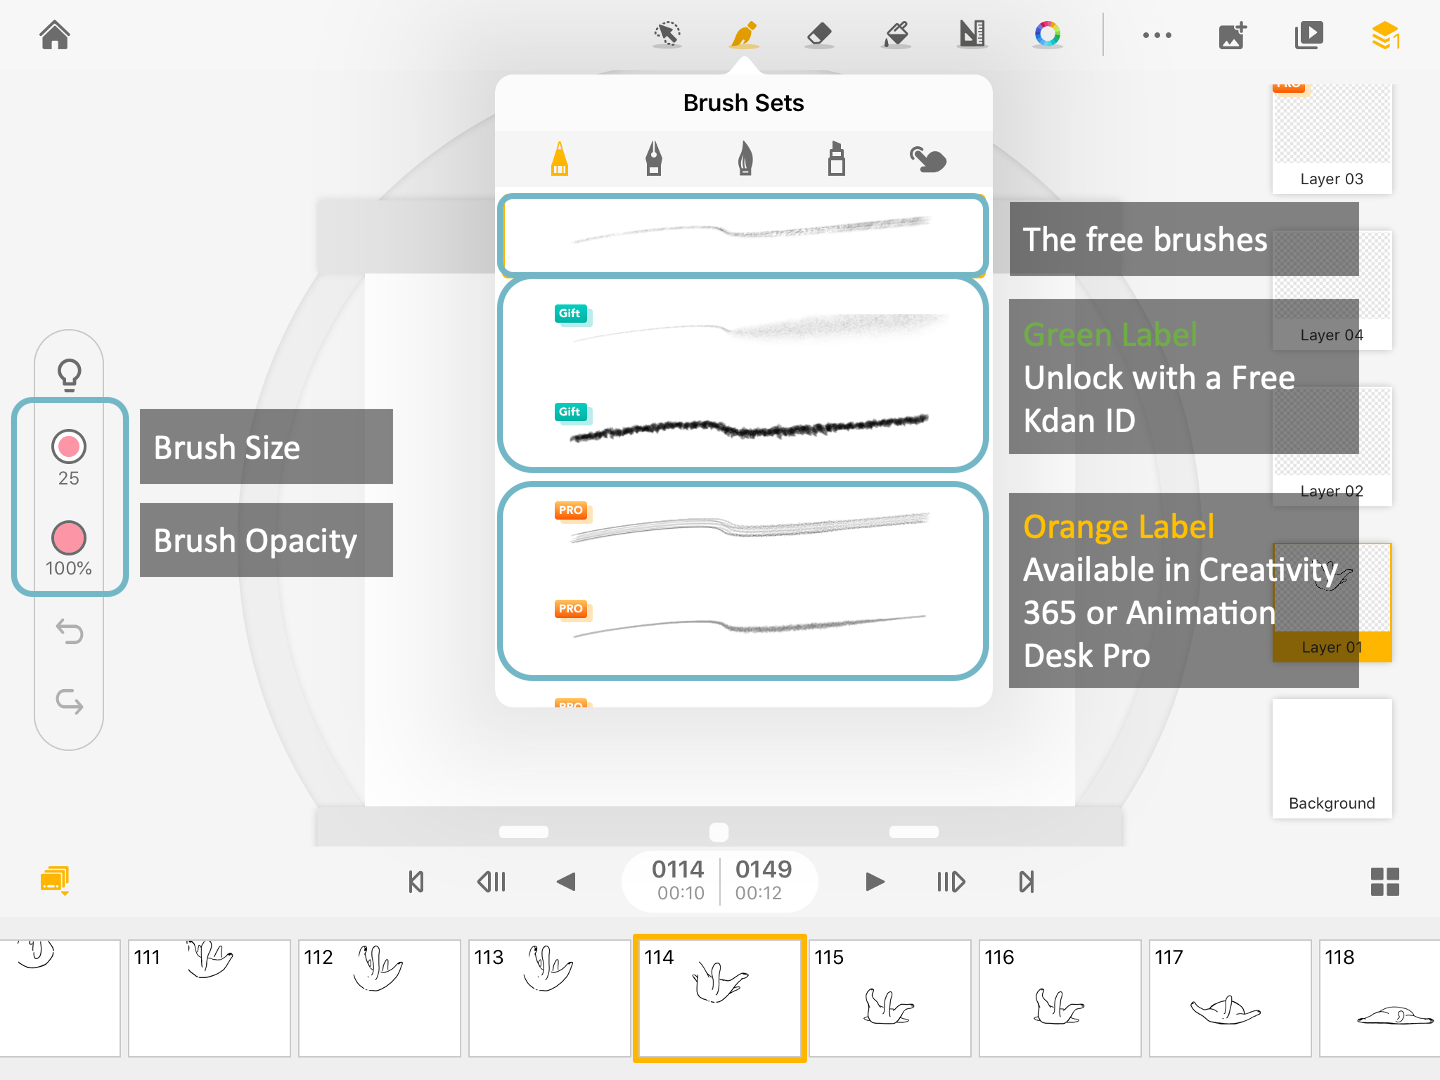This screenshot has height=1080, width=1440.
Task: Select Layer 02 thumbnail
Action: click(x=1332, y=446)
